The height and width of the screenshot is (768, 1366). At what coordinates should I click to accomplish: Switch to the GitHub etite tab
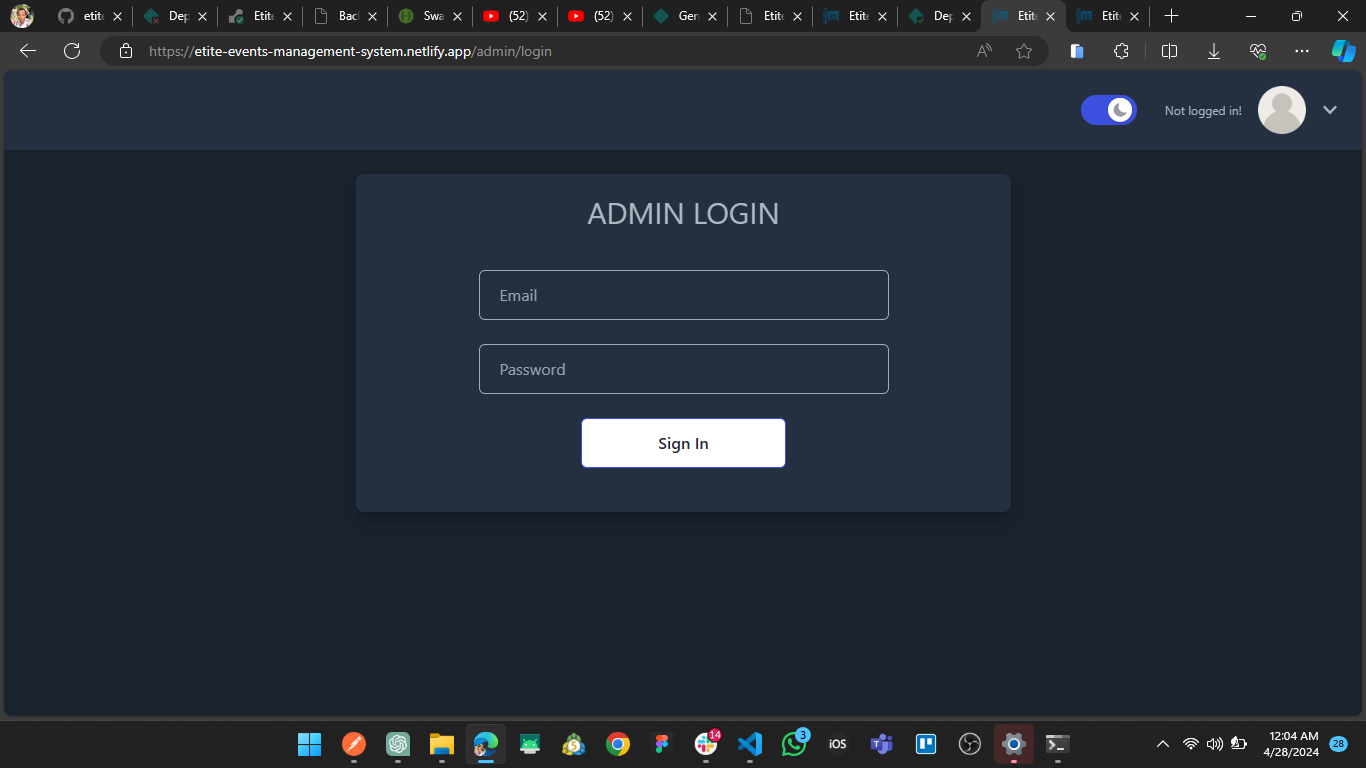tap(85, 16)
